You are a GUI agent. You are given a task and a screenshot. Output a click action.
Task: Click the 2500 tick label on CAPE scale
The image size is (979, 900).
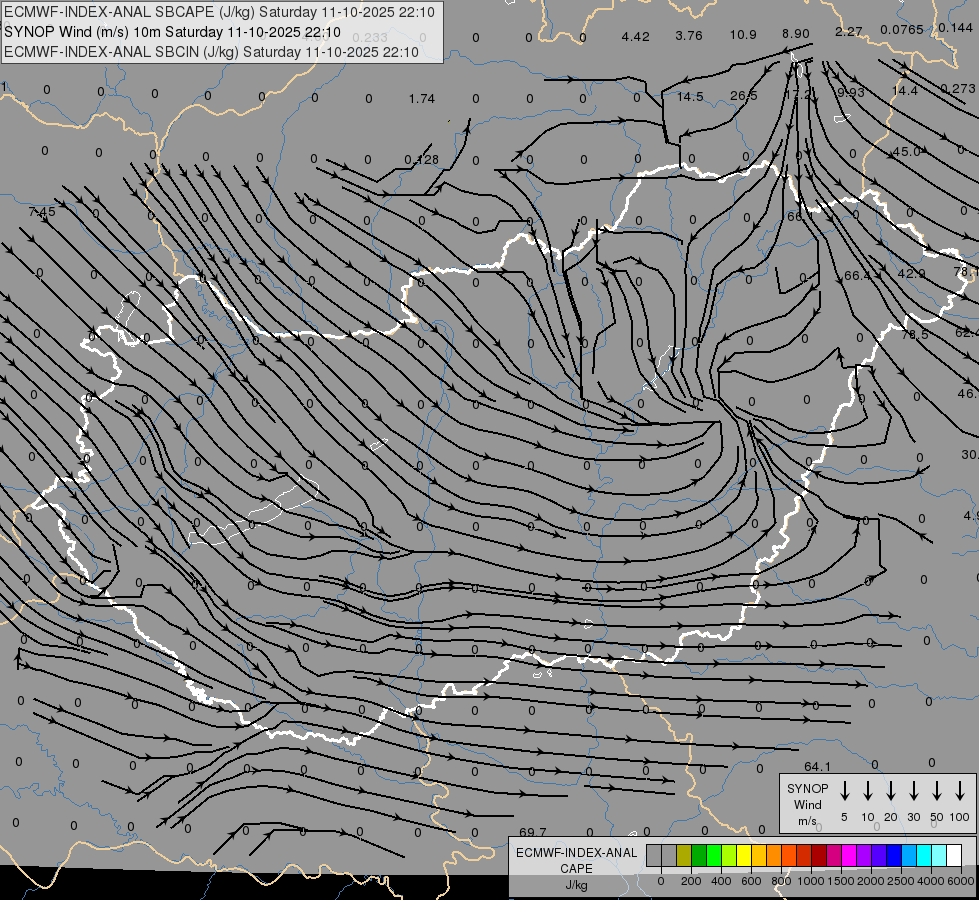(901, 881)
